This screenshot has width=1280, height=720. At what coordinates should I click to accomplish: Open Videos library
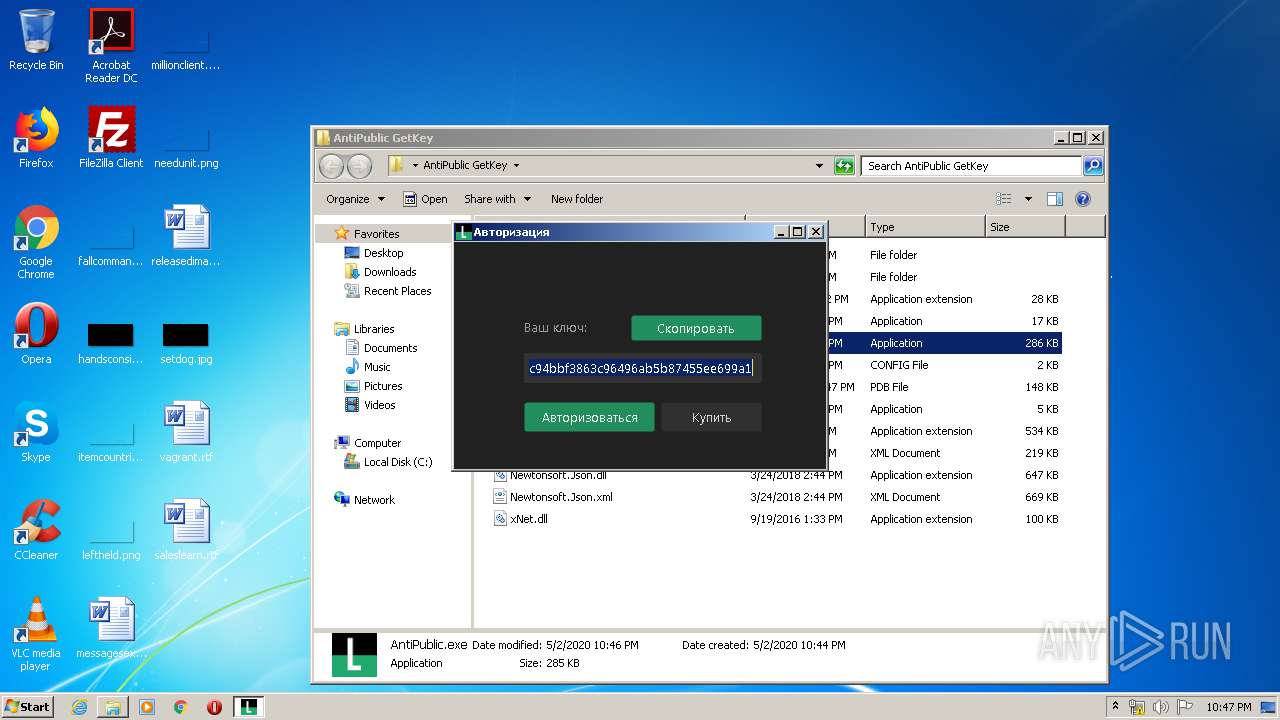tap(380, 405)
